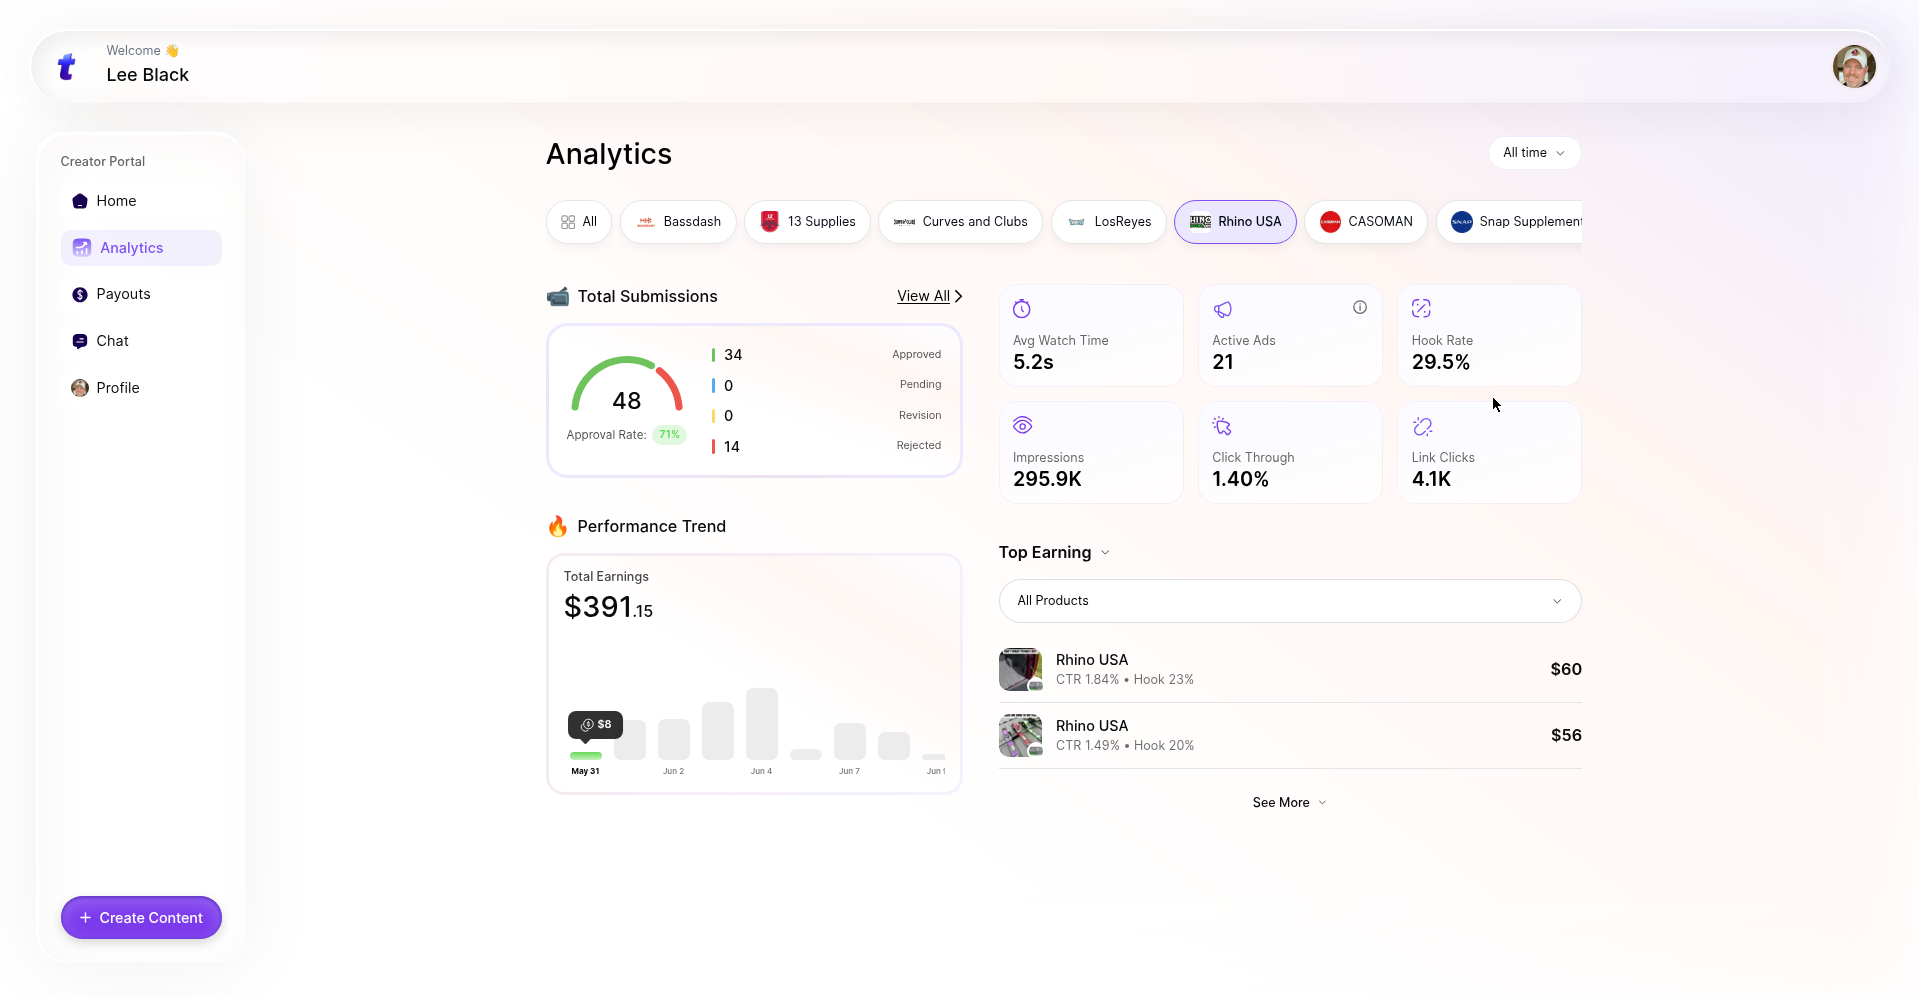Click the Snap Supplements blue logo
The width and height of the screenshot is (1919, 998).
(x=1462, y=222)
